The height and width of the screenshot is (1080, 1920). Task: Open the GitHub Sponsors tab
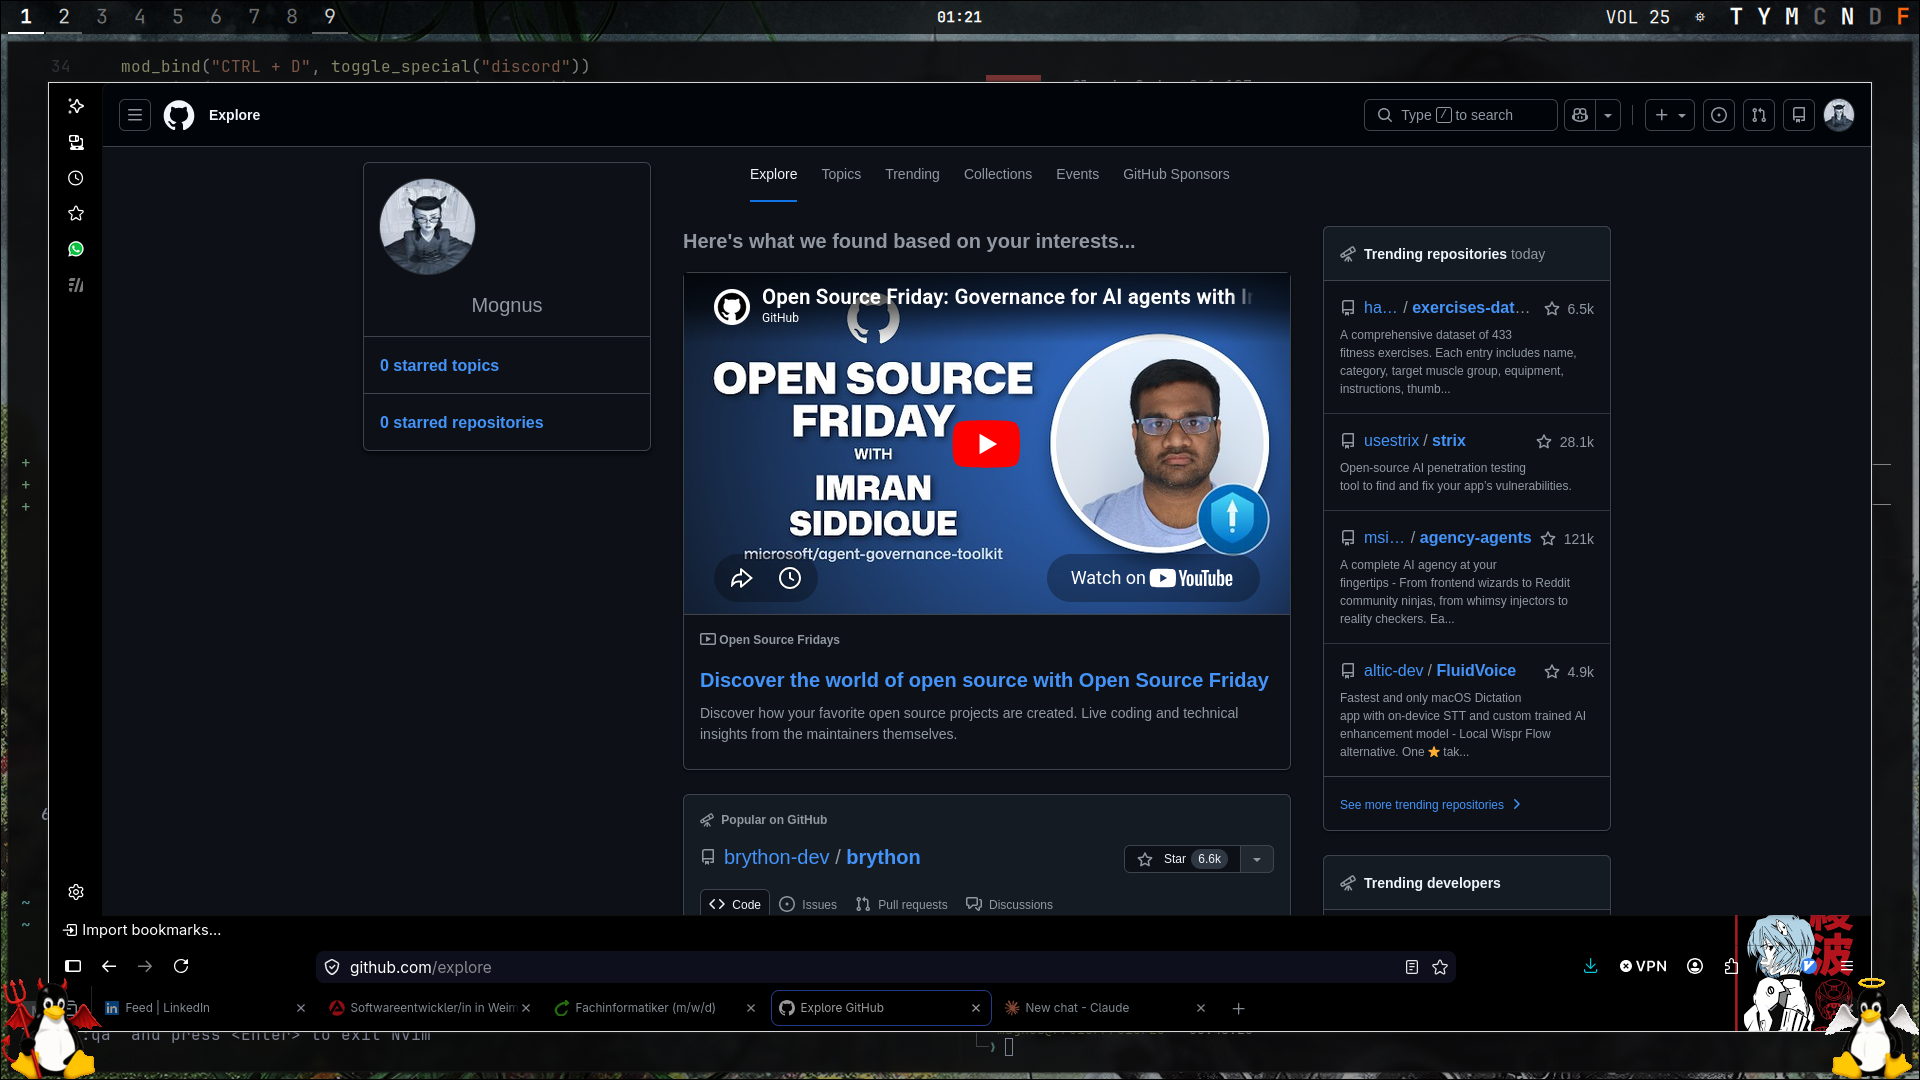[1176, 174]
